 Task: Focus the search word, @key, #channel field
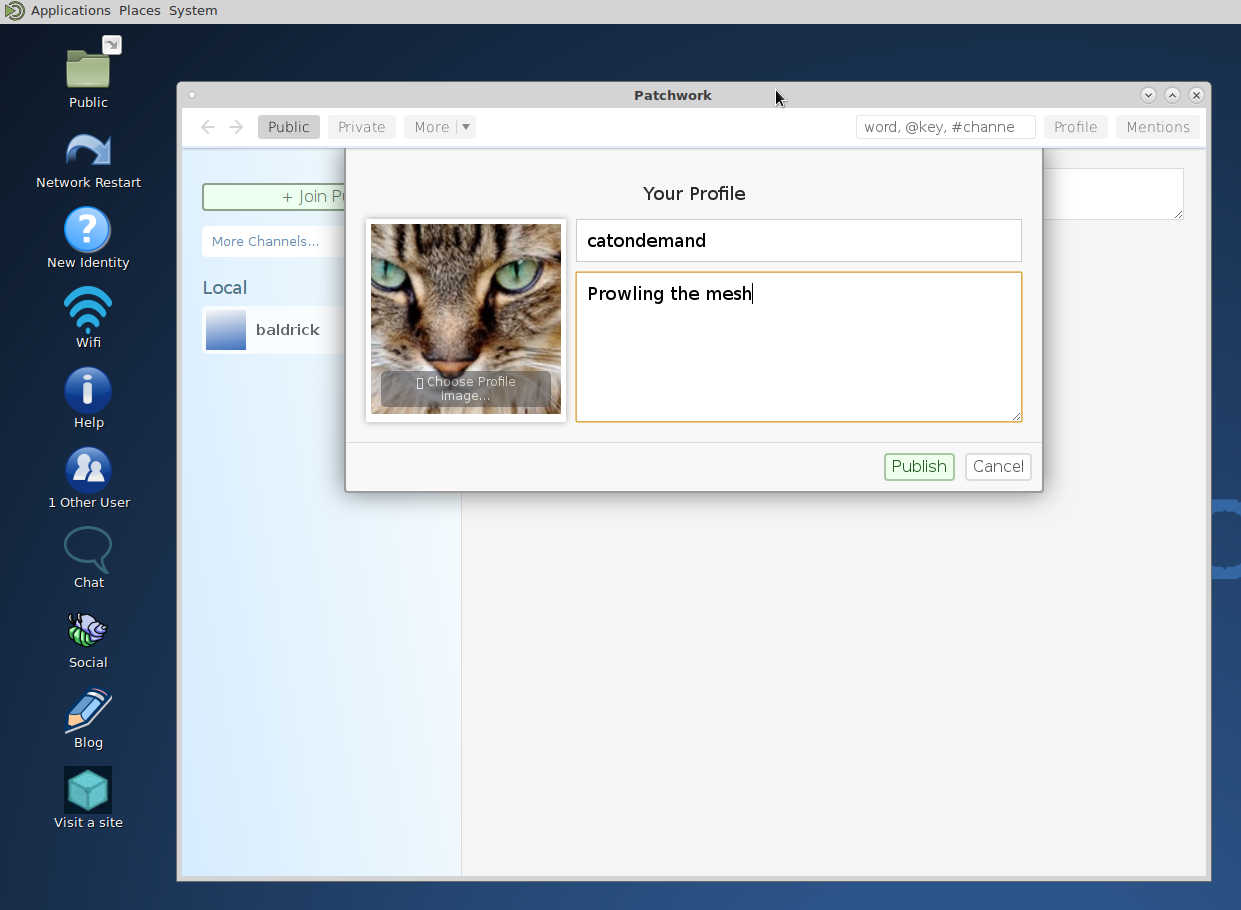tap(945, 127)
